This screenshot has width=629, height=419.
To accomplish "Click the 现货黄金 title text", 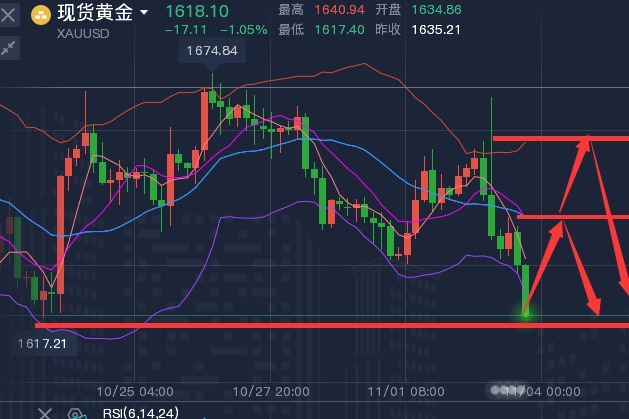I will pos(97,14).
